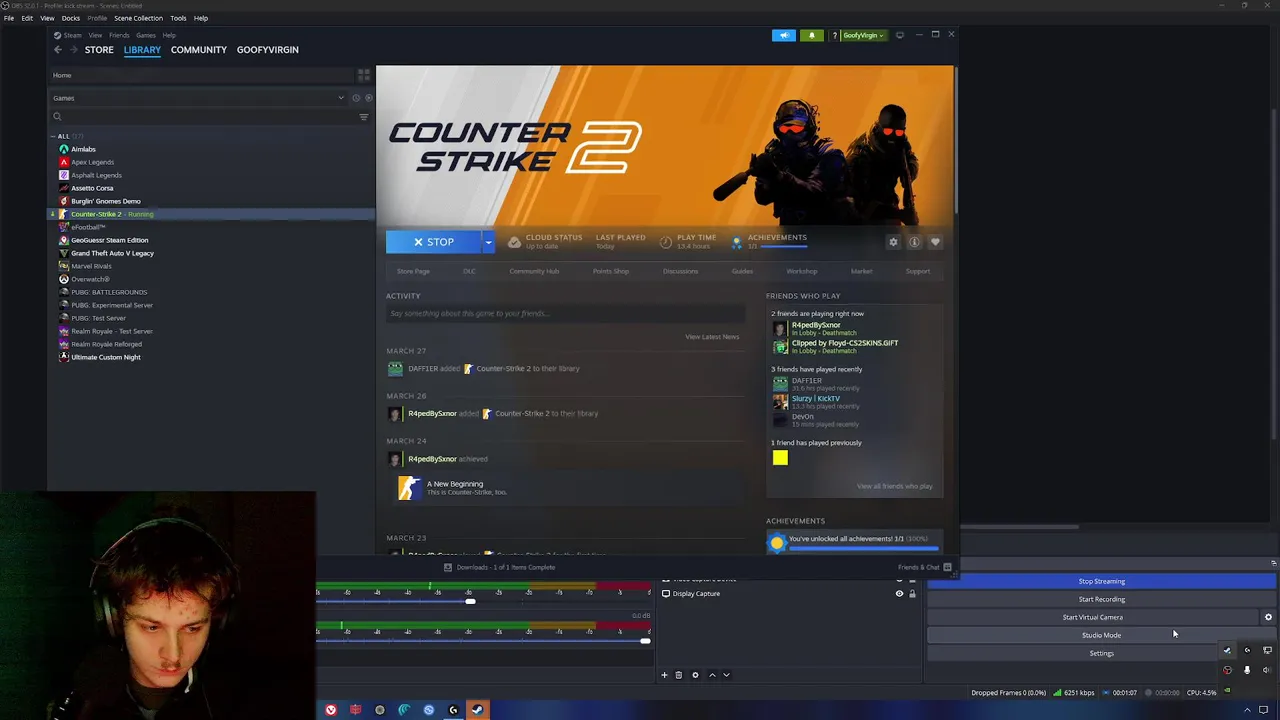Click library search input field
This screenshot has width=1280, height=720.
205,117
